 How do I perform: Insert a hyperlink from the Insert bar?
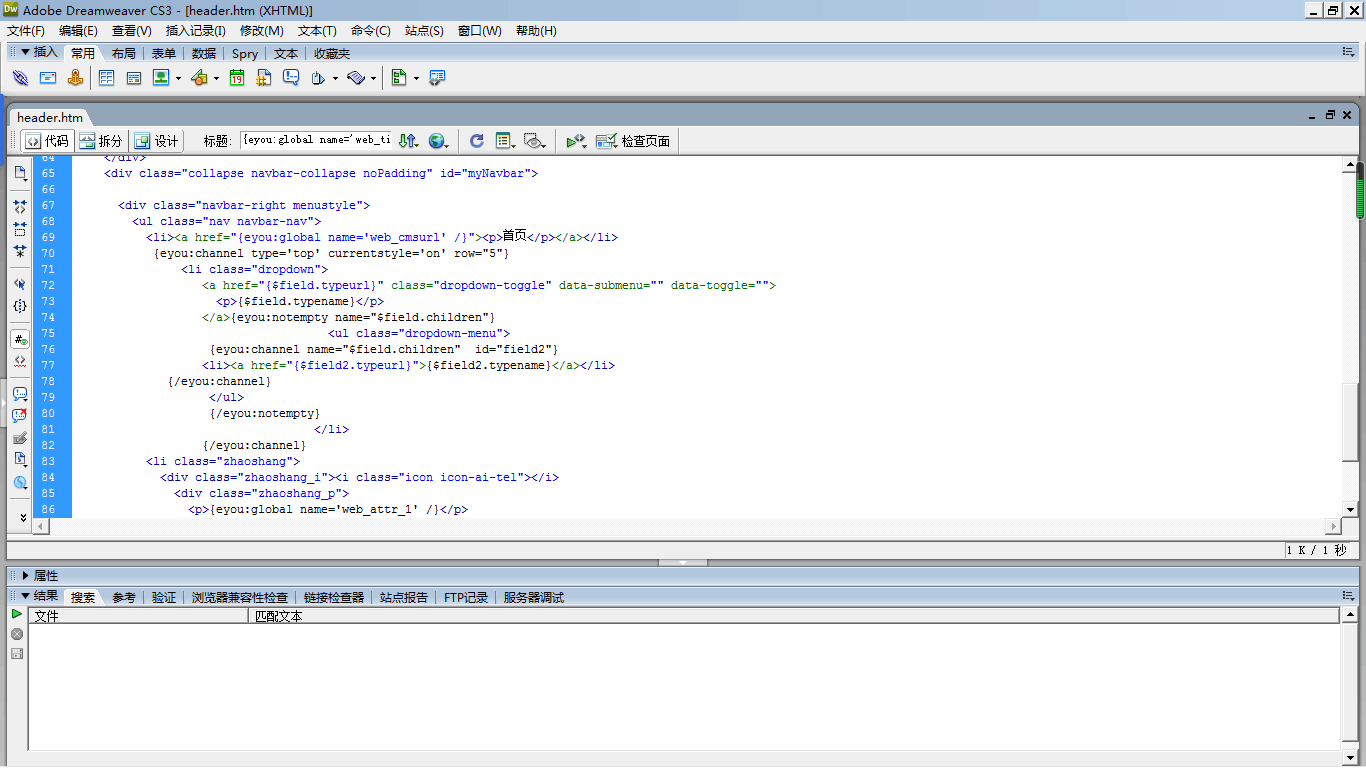[20, 78]
